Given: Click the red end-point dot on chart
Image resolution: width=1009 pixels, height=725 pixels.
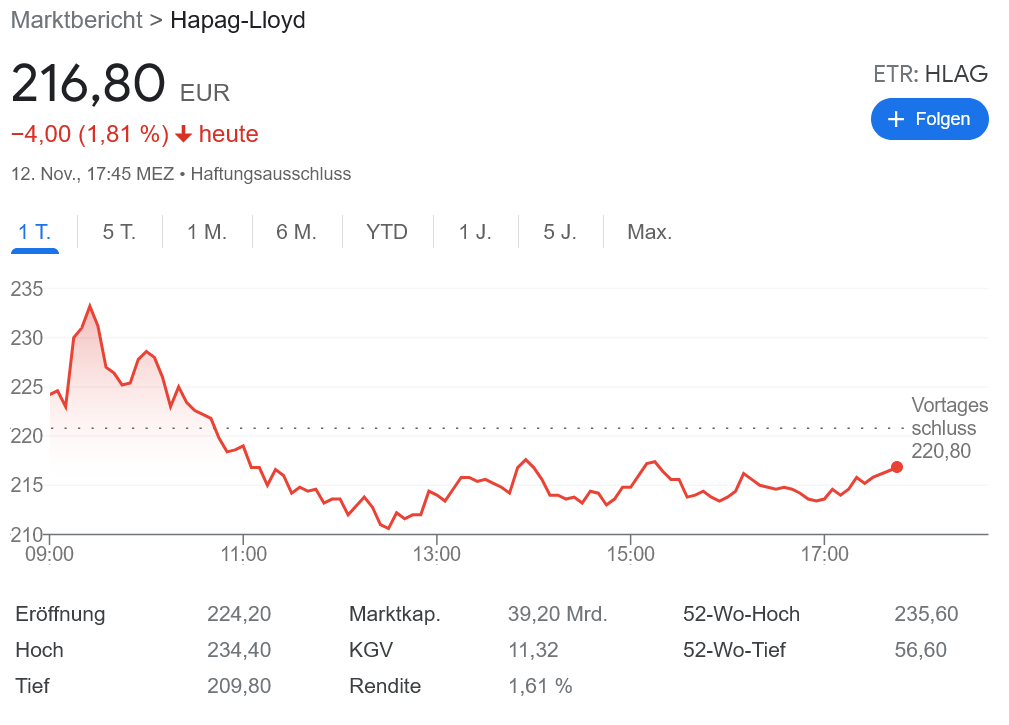Looking at the screenshot, I should coord(897,467).
